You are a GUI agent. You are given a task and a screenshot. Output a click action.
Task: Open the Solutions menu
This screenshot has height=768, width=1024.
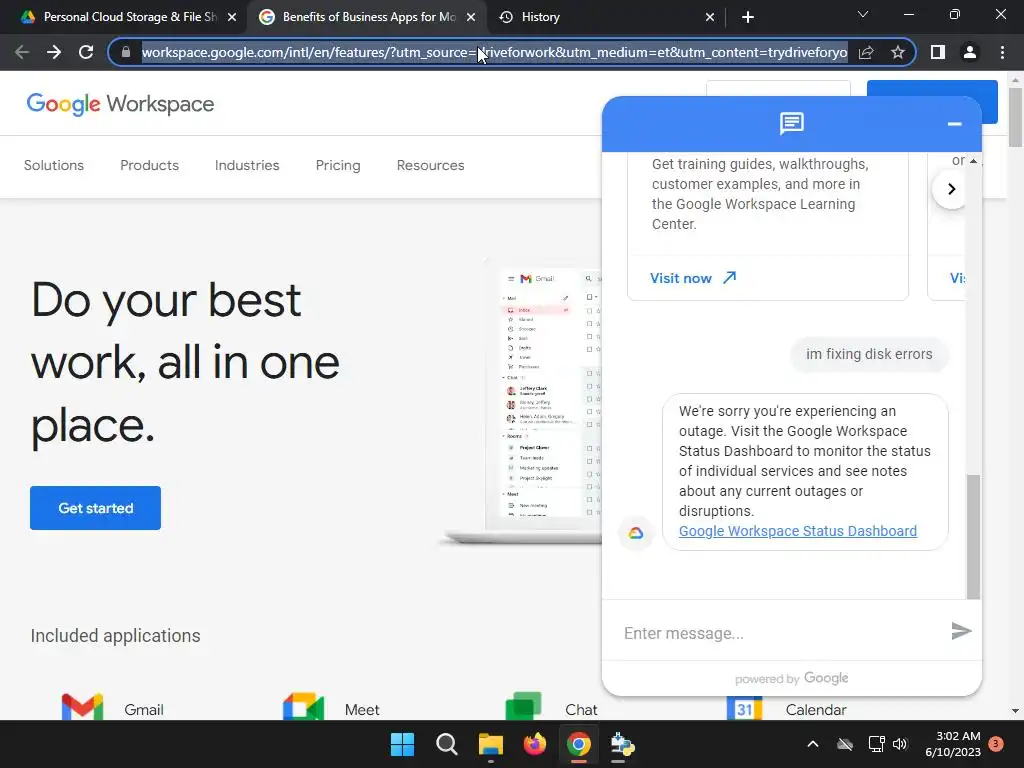[54, 165]
